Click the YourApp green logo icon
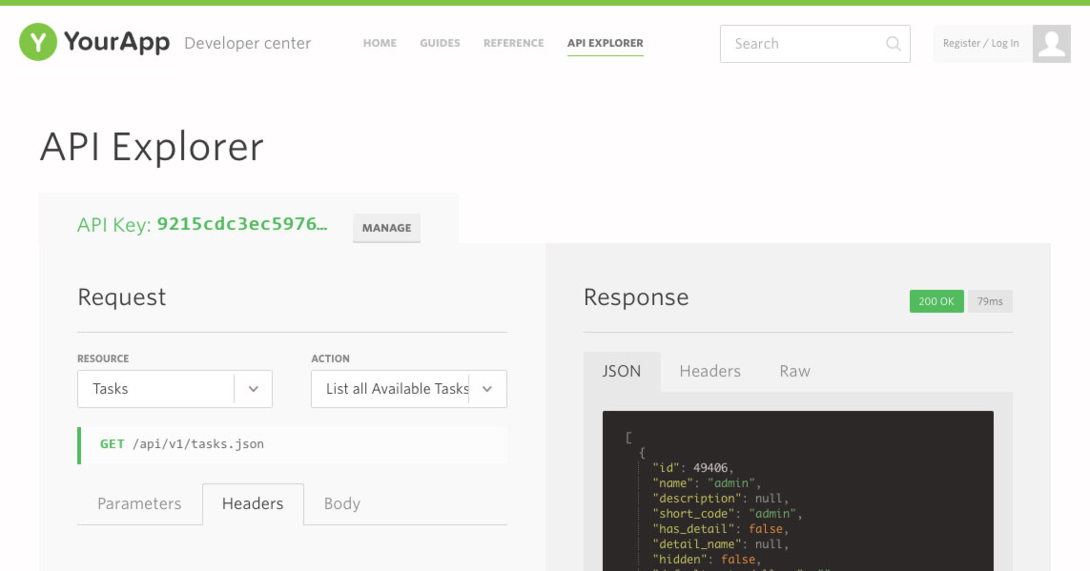Image resolution: width=1090 pixels, height=571 pixels. (x=38, y=42)
